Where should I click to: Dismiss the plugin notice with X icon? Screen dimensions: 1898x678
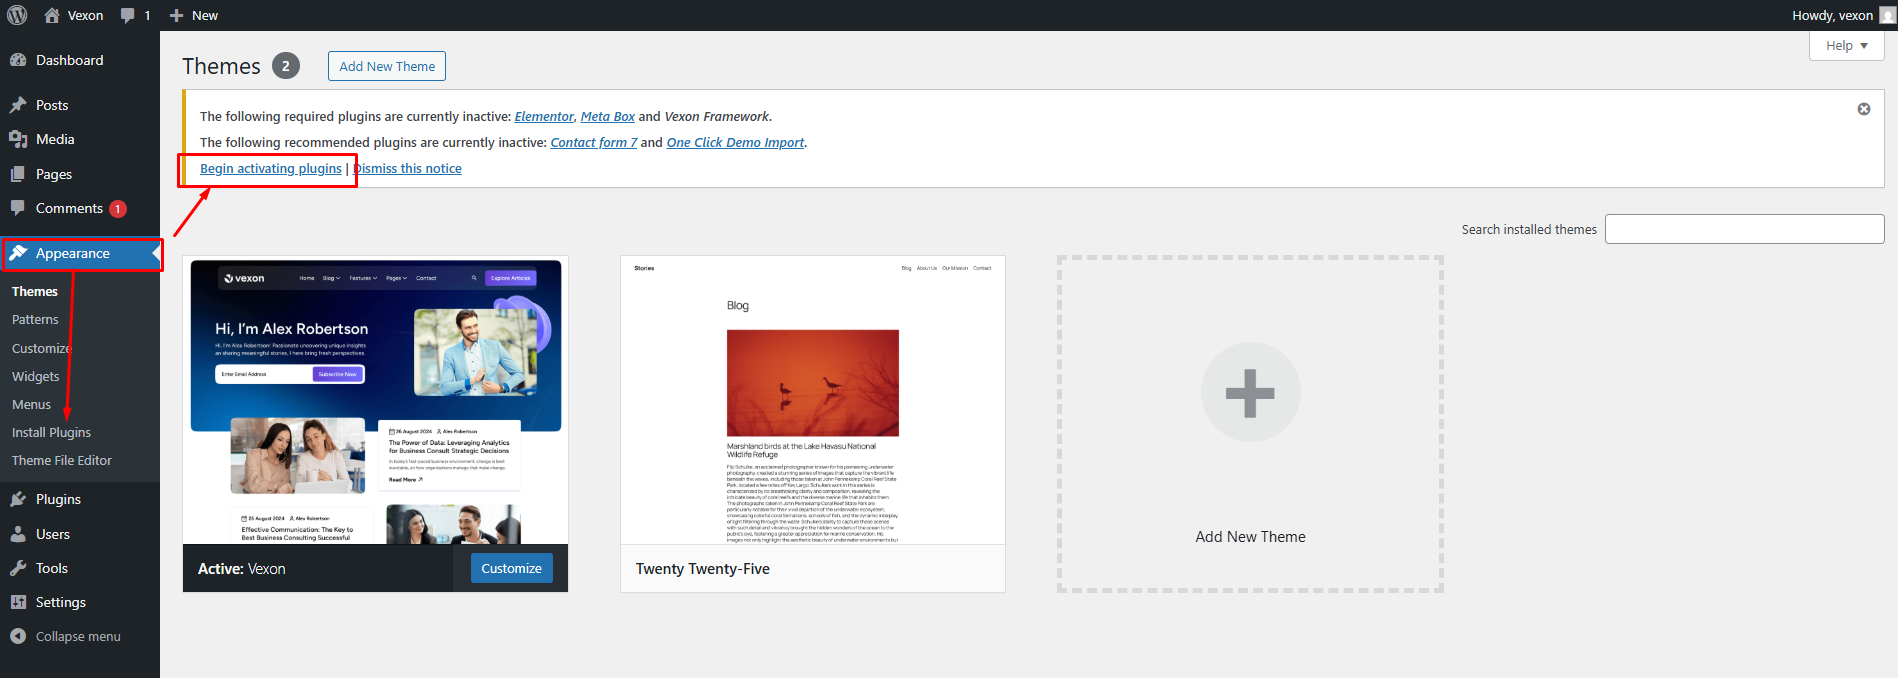1864,109
